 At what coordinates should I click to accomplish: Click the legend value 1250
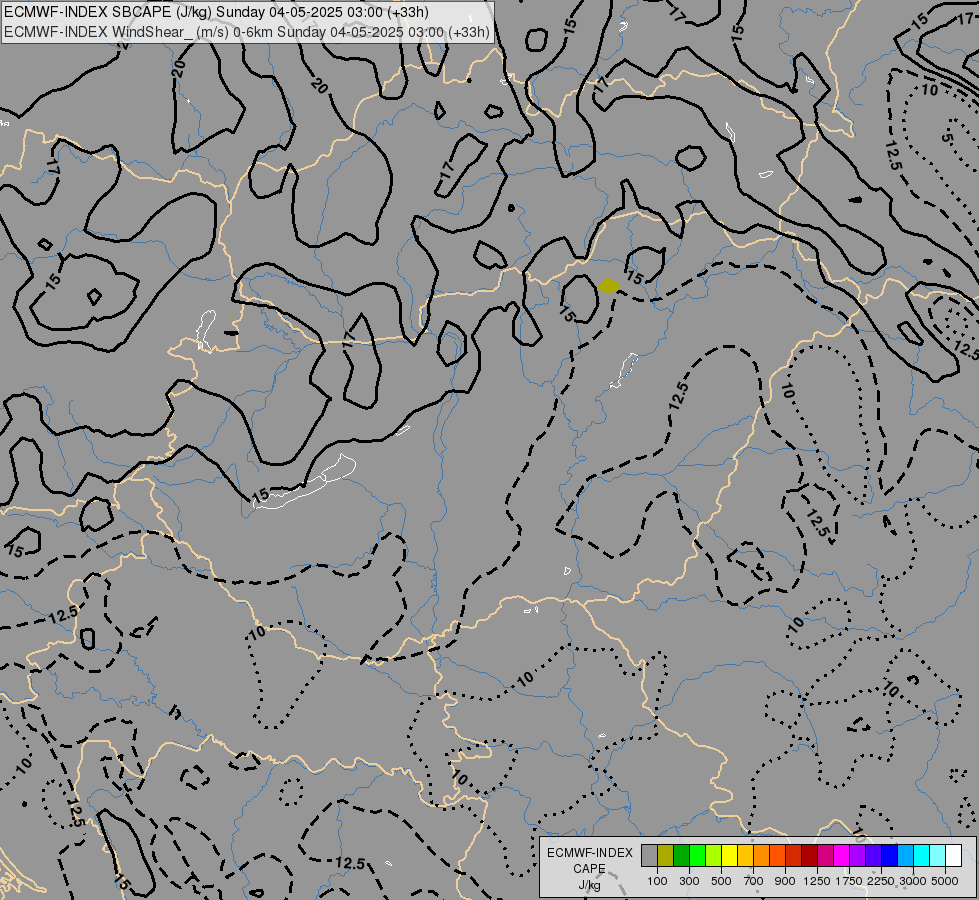pyautogui.click(x=817, y=881)
